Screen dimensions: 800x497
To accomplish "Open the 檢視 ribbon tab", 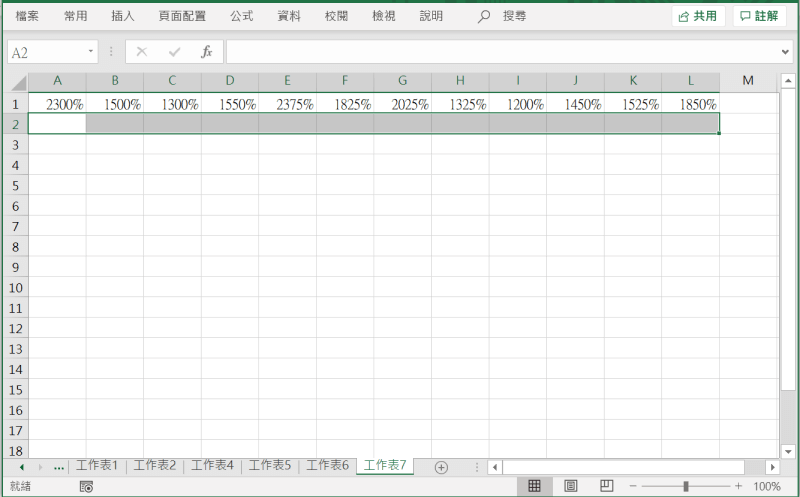I will (x=384, y=16).
